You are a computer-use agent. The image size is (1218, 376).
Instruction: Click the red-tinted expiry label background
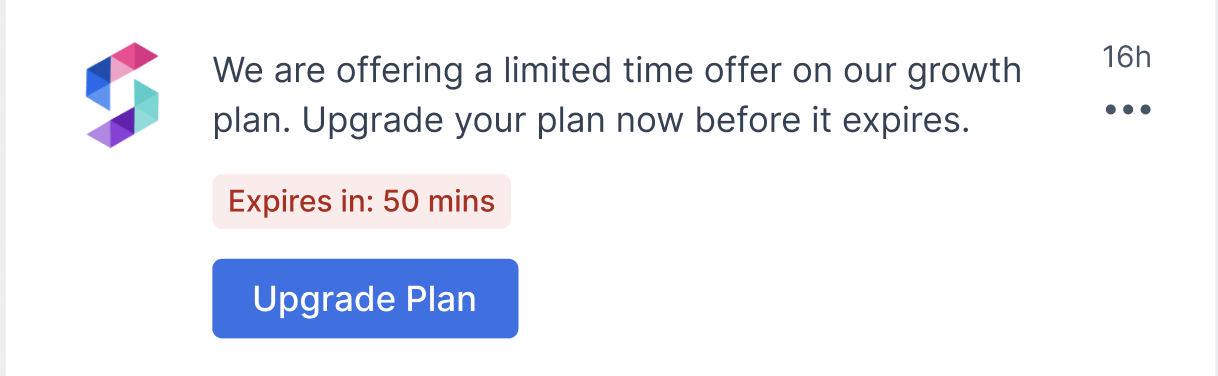(x=361, y=201)
